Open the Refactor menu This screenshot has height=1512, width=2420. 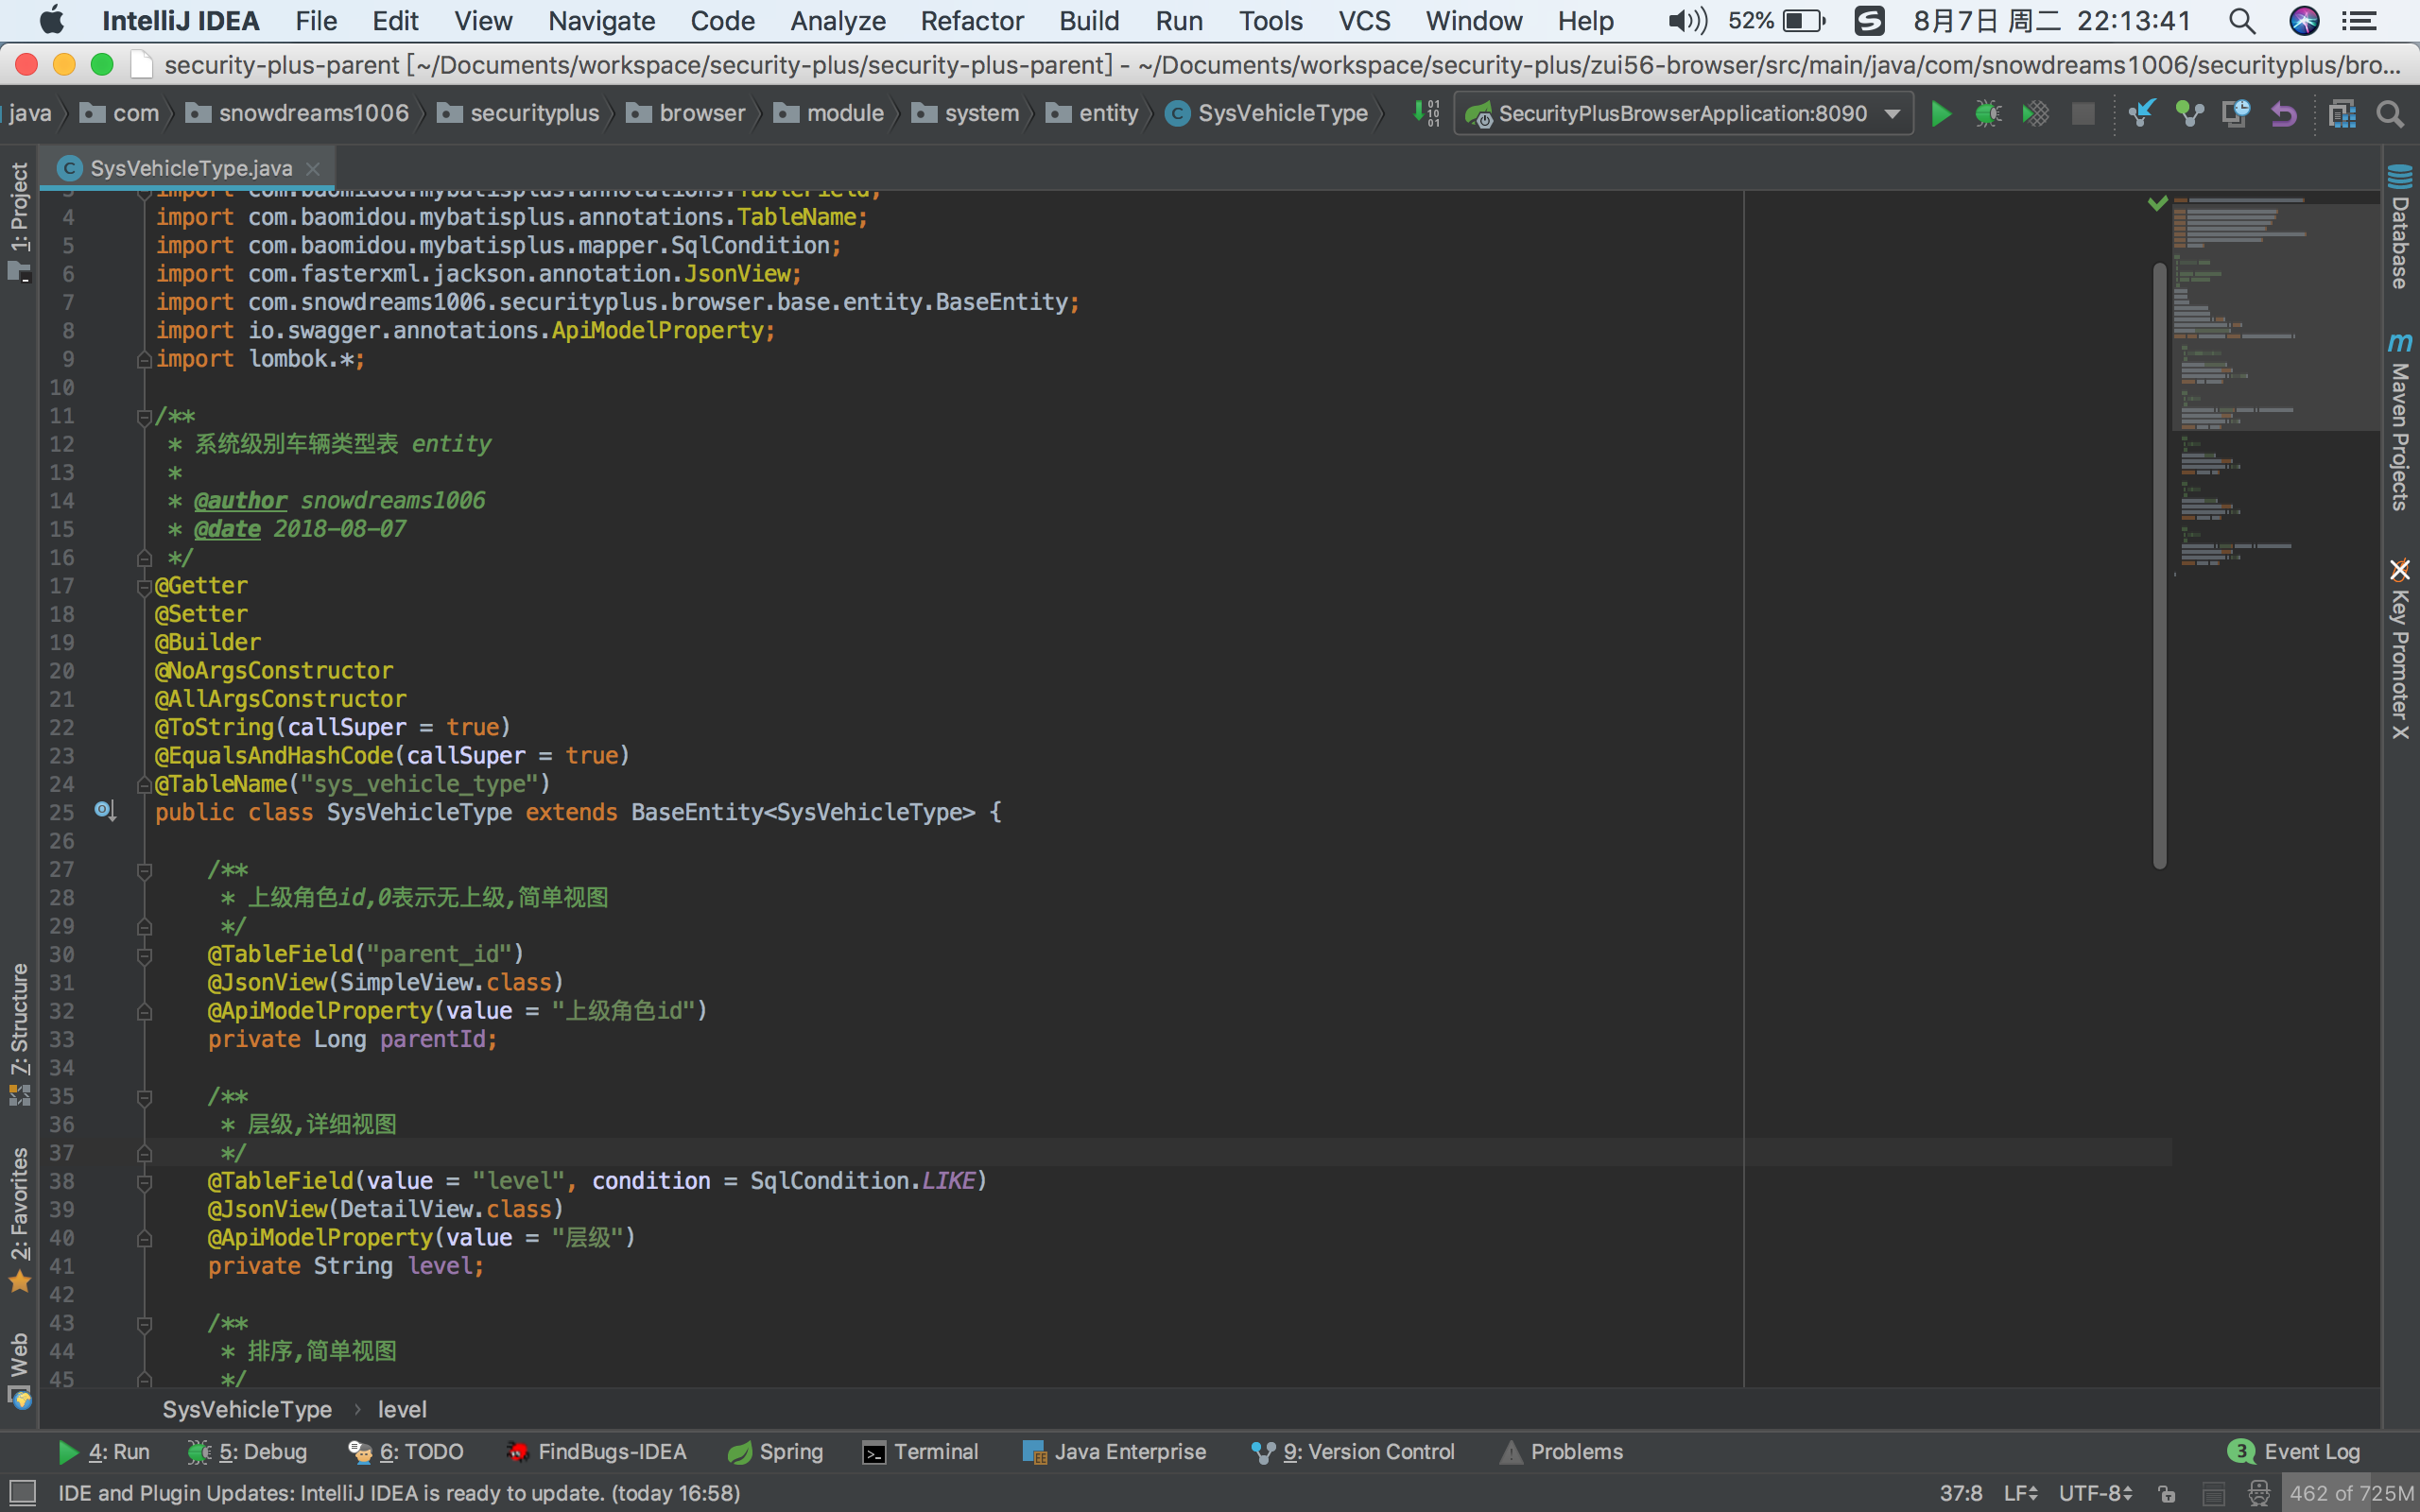point(971,21)
